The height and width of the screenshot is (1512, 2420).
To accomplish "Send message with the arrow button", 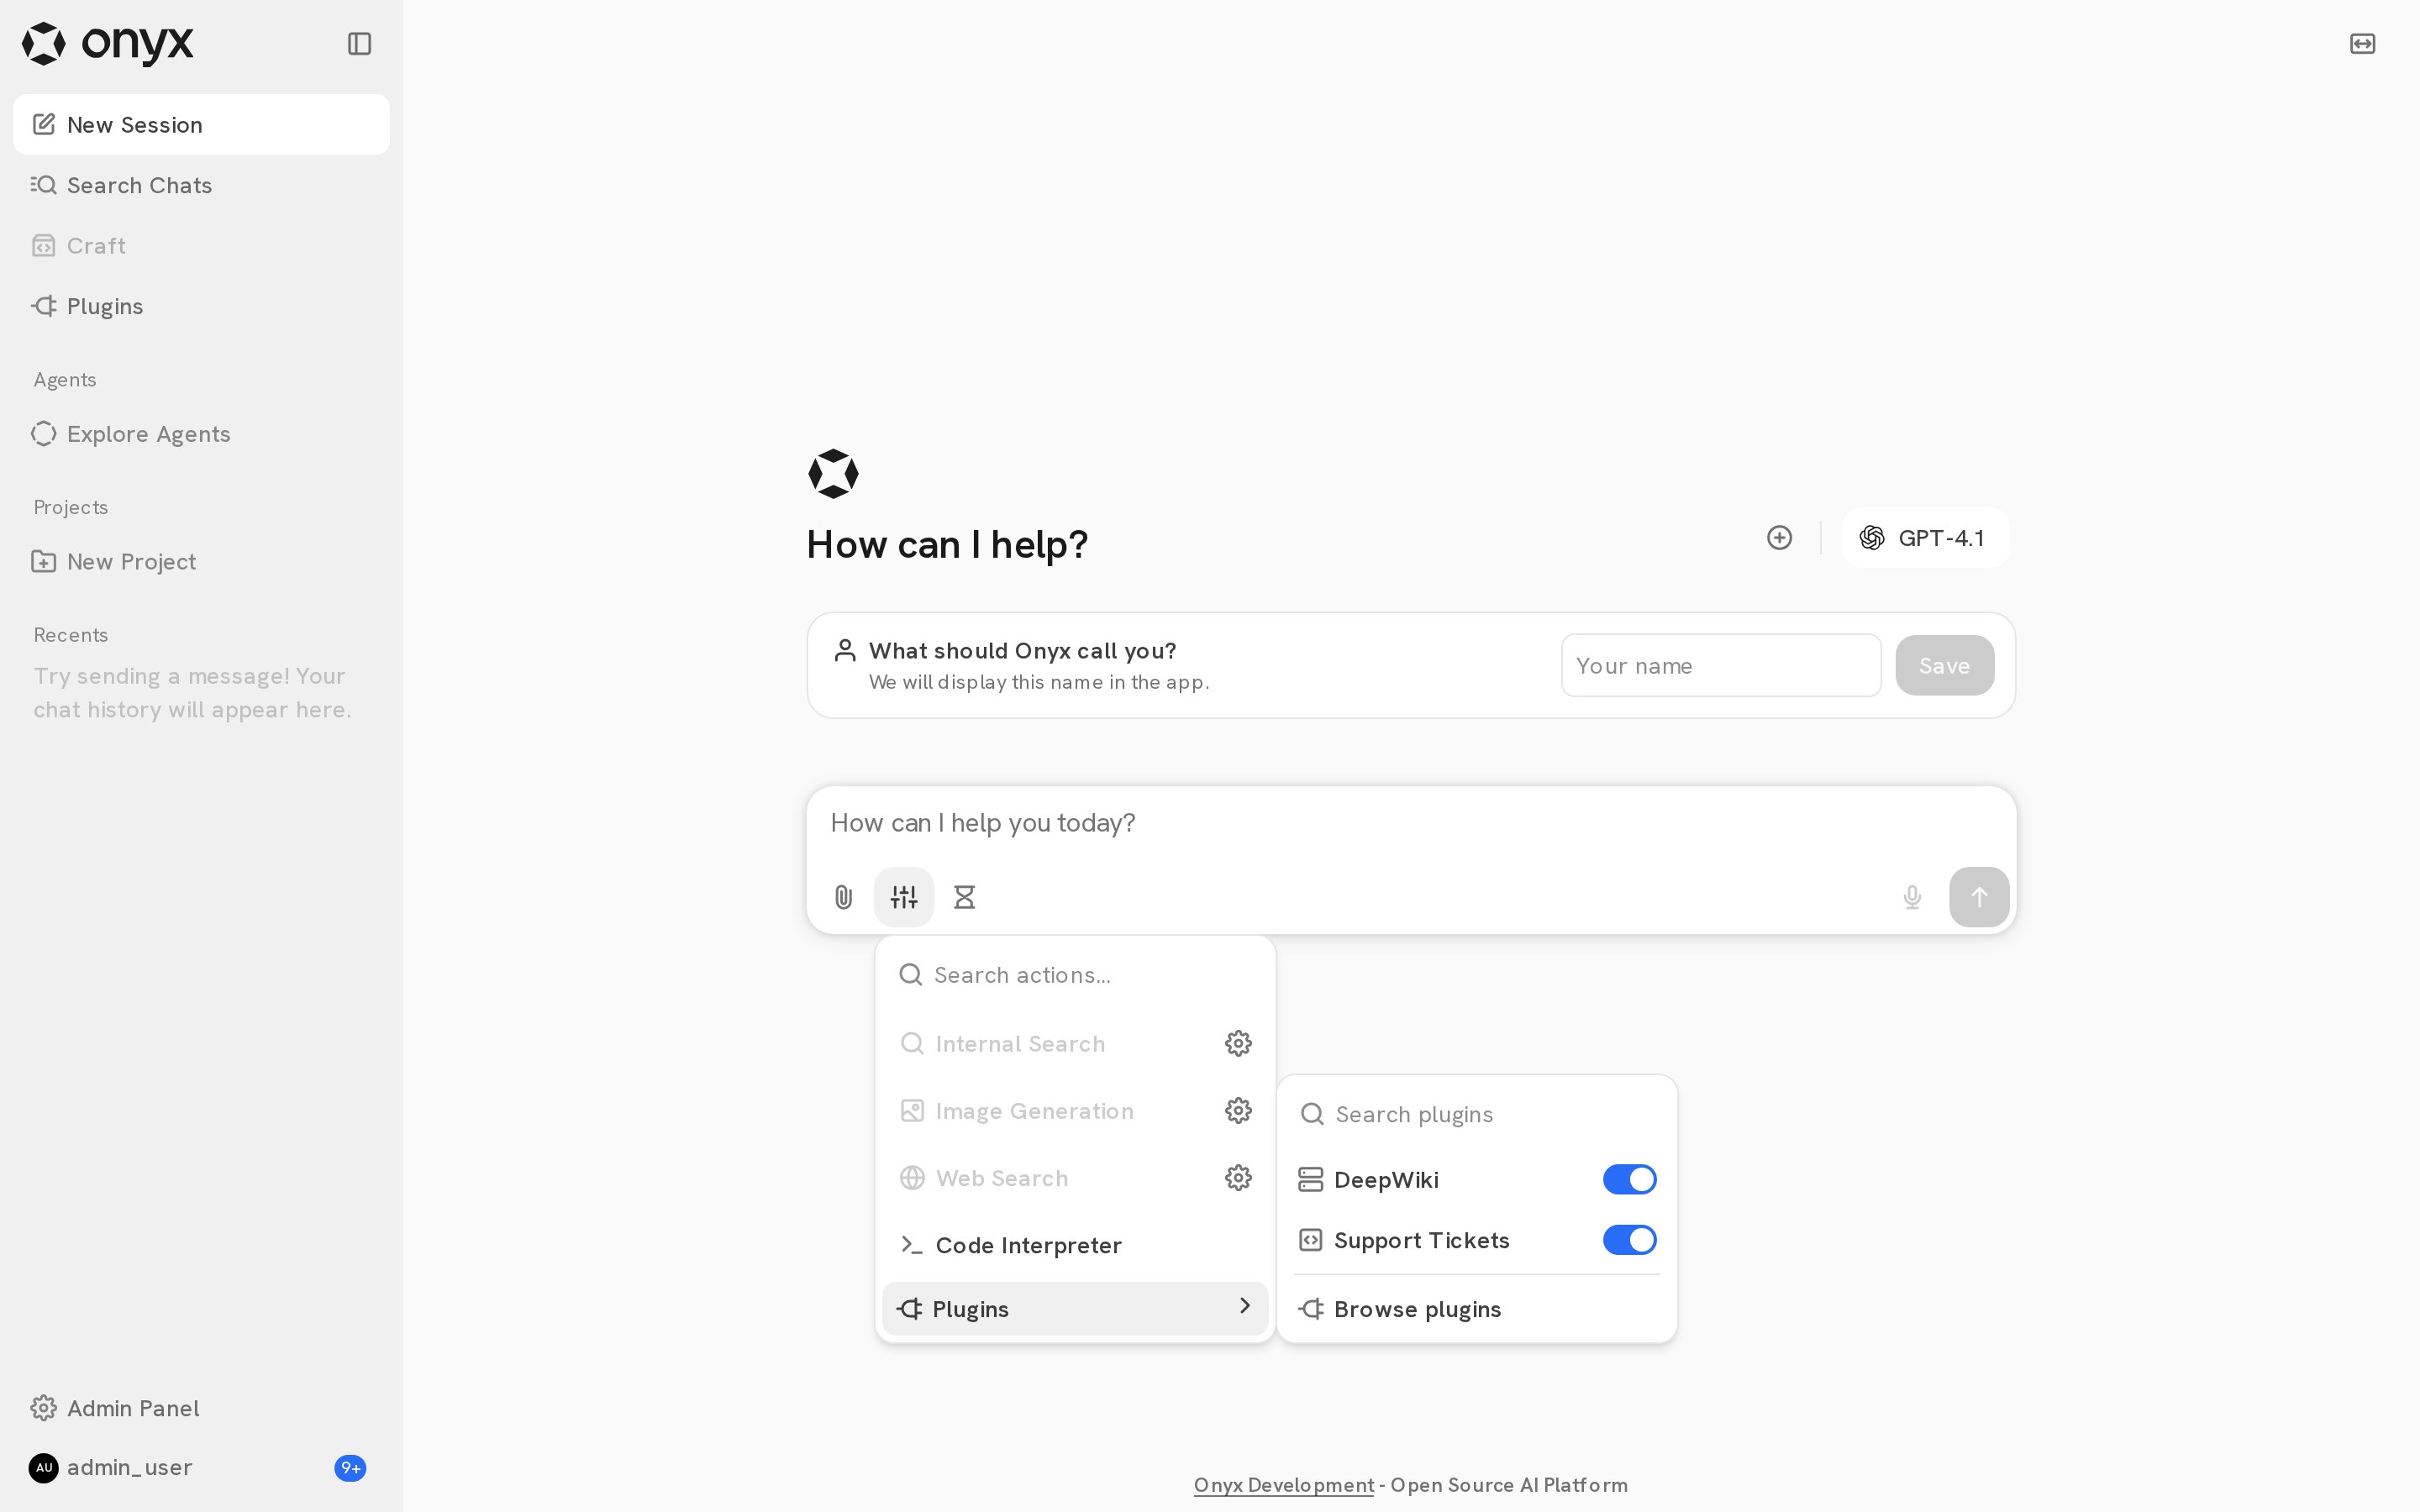I will click(x=1979, y=897).
